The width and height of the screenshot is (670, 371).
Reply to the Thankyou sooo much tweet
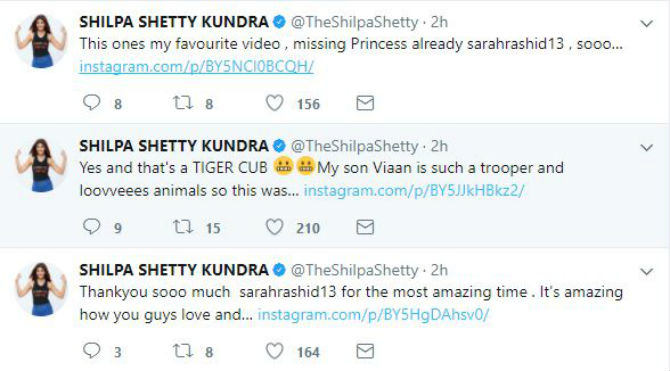(x=91, y=350)
